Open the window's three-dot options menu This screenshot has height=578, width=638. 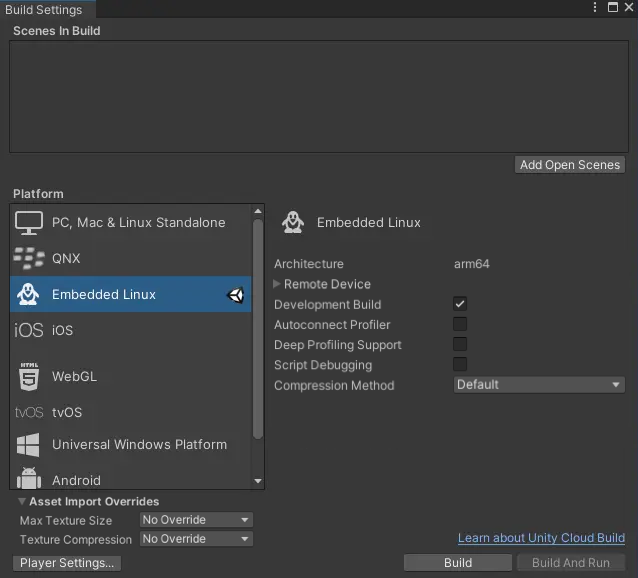tap(595, 7)
